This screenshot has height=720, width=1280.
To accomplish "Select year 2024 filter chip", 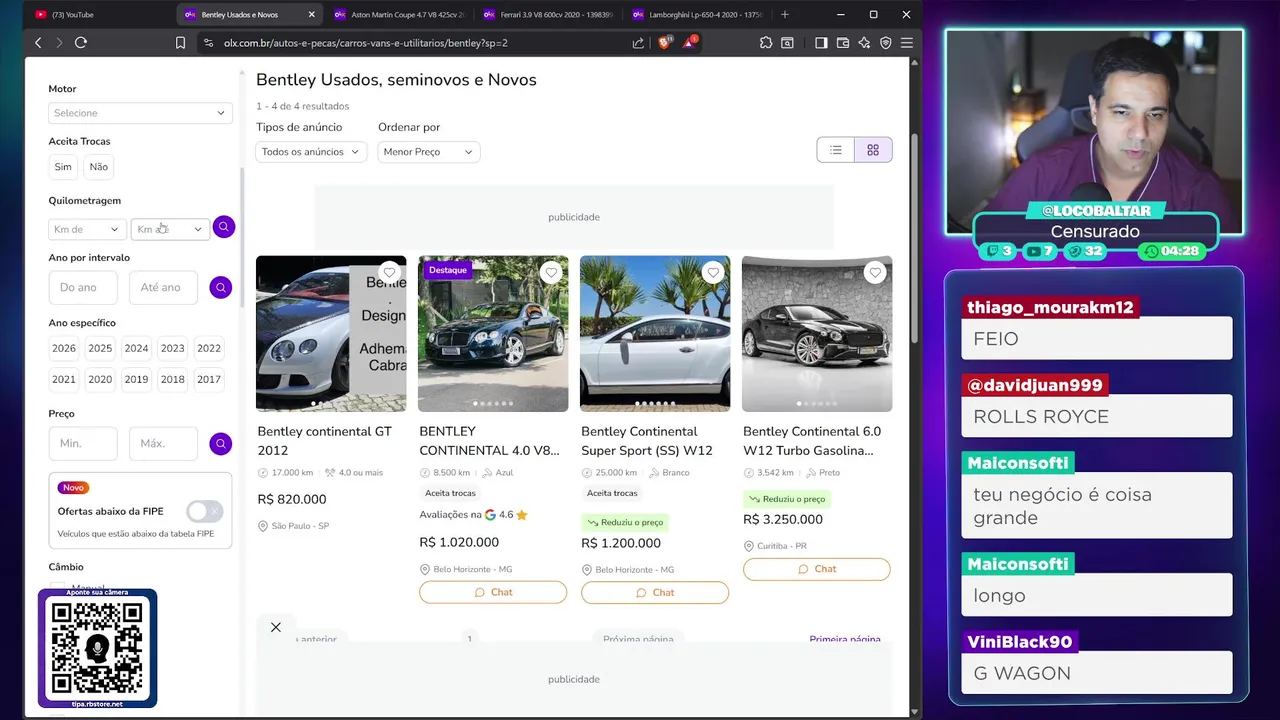I will (x=136, y=349).
